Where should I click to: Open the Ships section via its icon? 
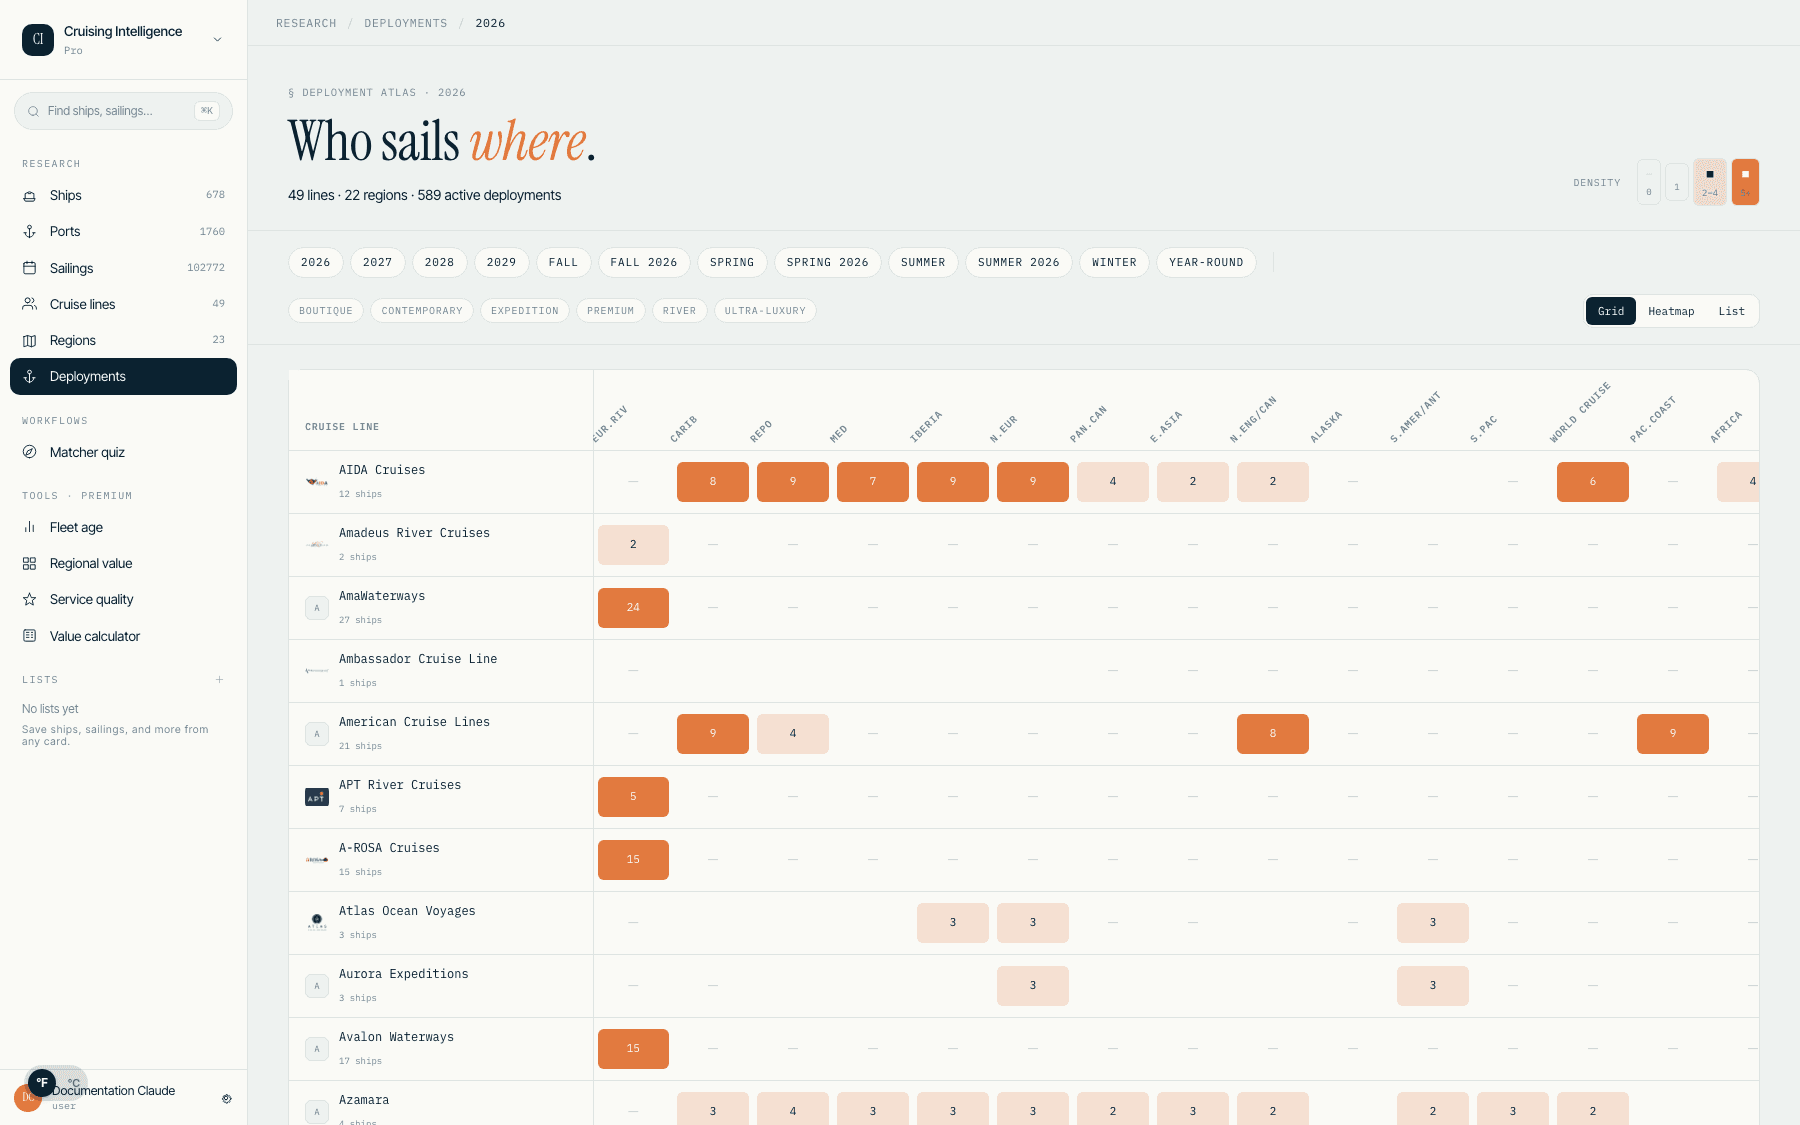30,196
